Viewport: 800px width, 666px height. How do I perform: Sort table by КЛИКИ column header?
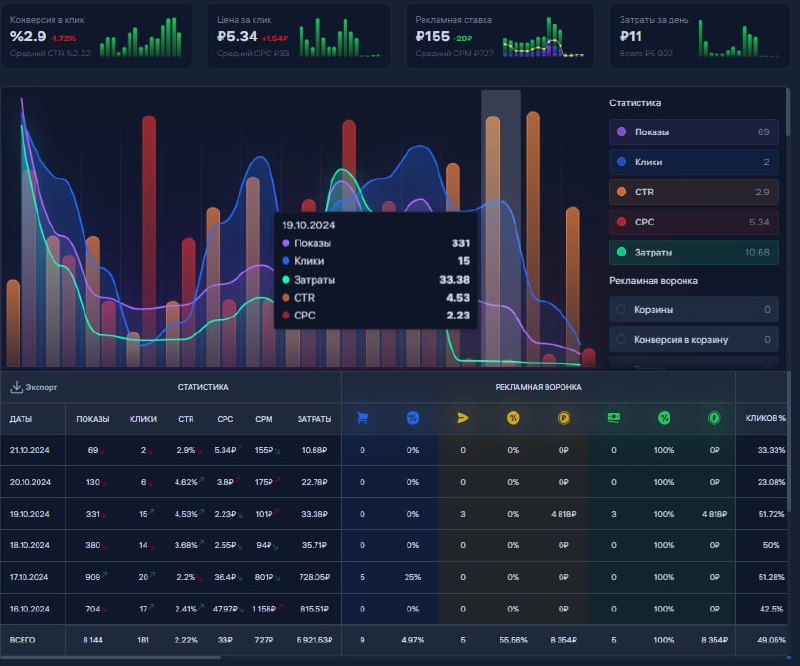pyautogui.click(x=143, y=419)
